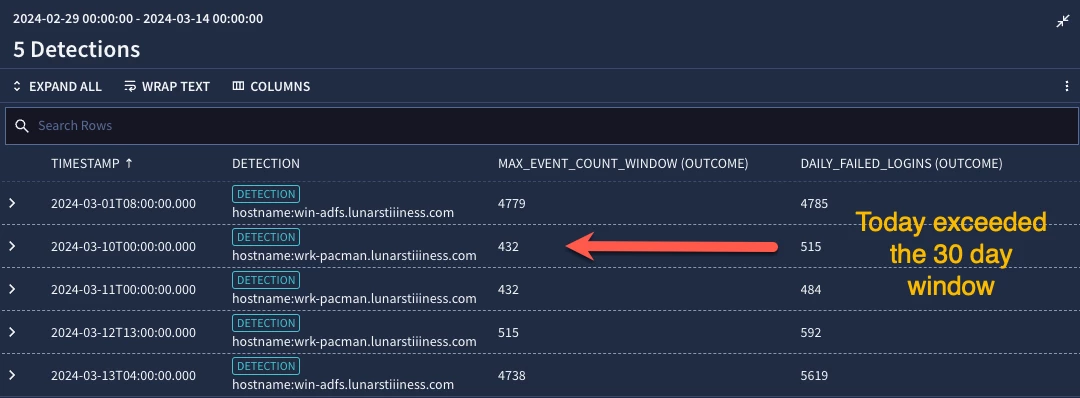Click MAX_EVENT_COUNT_WINDOW (OUTCOME) column header
The image size is (1080, 398).
(623, 164)
